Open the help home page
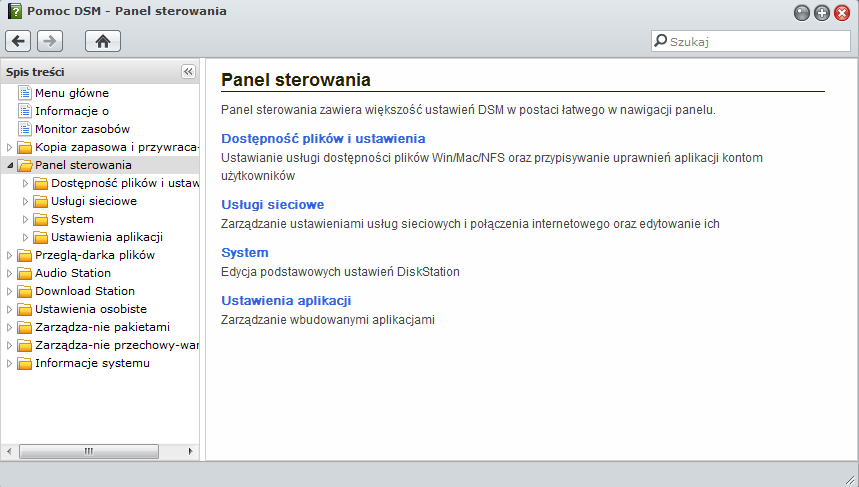Image resolution: width=859 pixels, height=487 pixels. pos(103,41)
